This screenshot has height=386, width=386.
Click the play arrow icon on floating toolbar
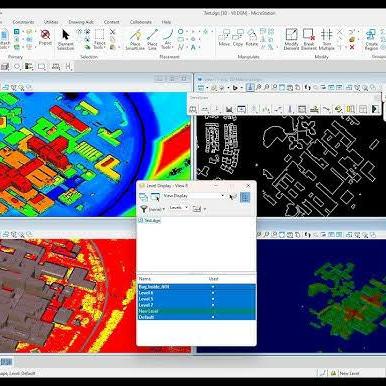(x=375, y=109)
